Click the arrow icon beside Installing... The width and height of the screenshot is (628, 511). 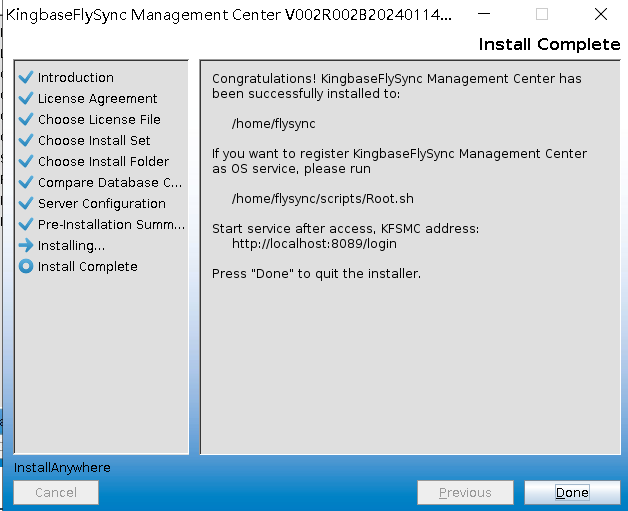click(26, 245)
